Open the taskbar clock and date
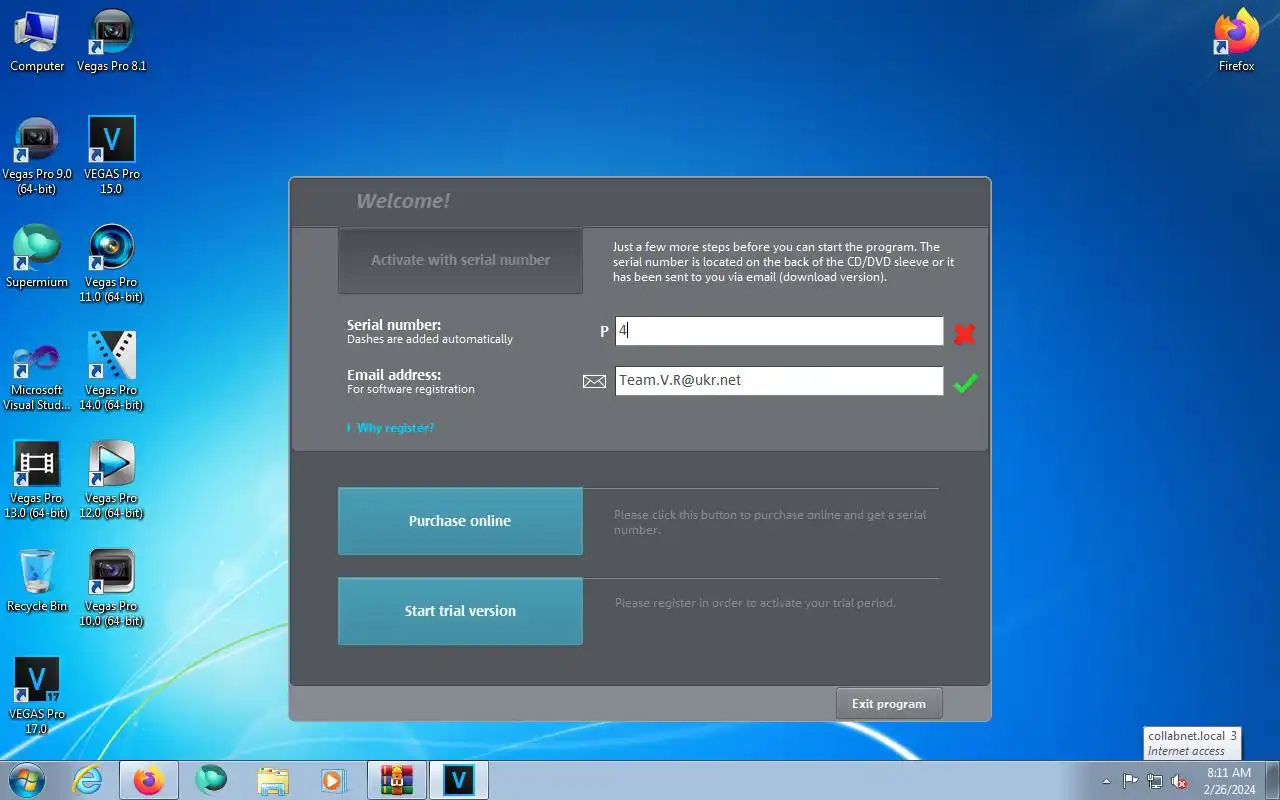The height and width of the screenshot is (800, 1280). (1229, 780)
